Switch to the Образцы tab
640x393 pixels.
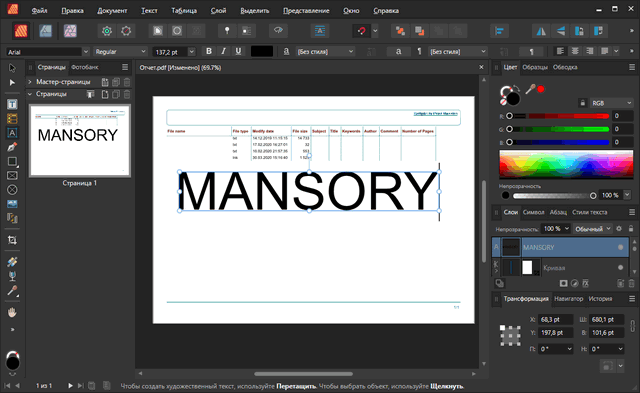click(535, 67)
